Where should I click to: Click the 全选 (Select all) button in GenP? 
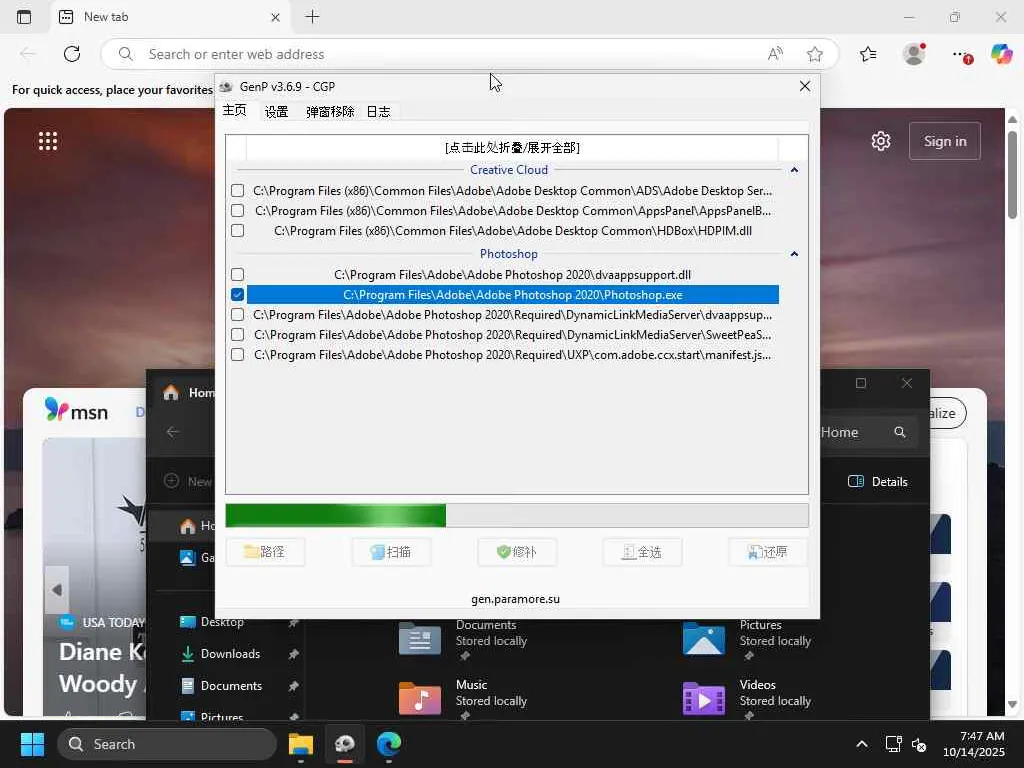click(642, 552)
